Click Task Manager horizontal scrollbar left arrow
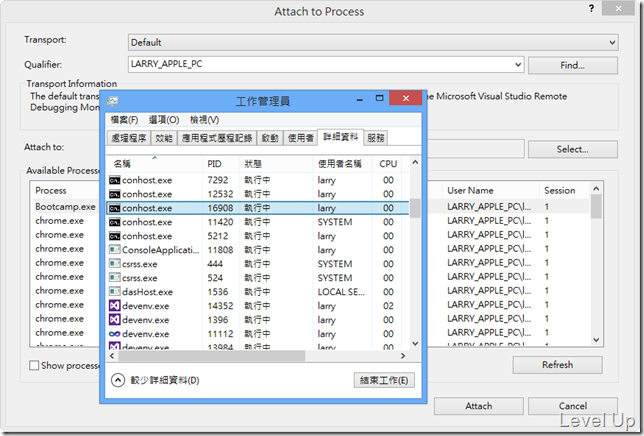 [x=112, y=356]
